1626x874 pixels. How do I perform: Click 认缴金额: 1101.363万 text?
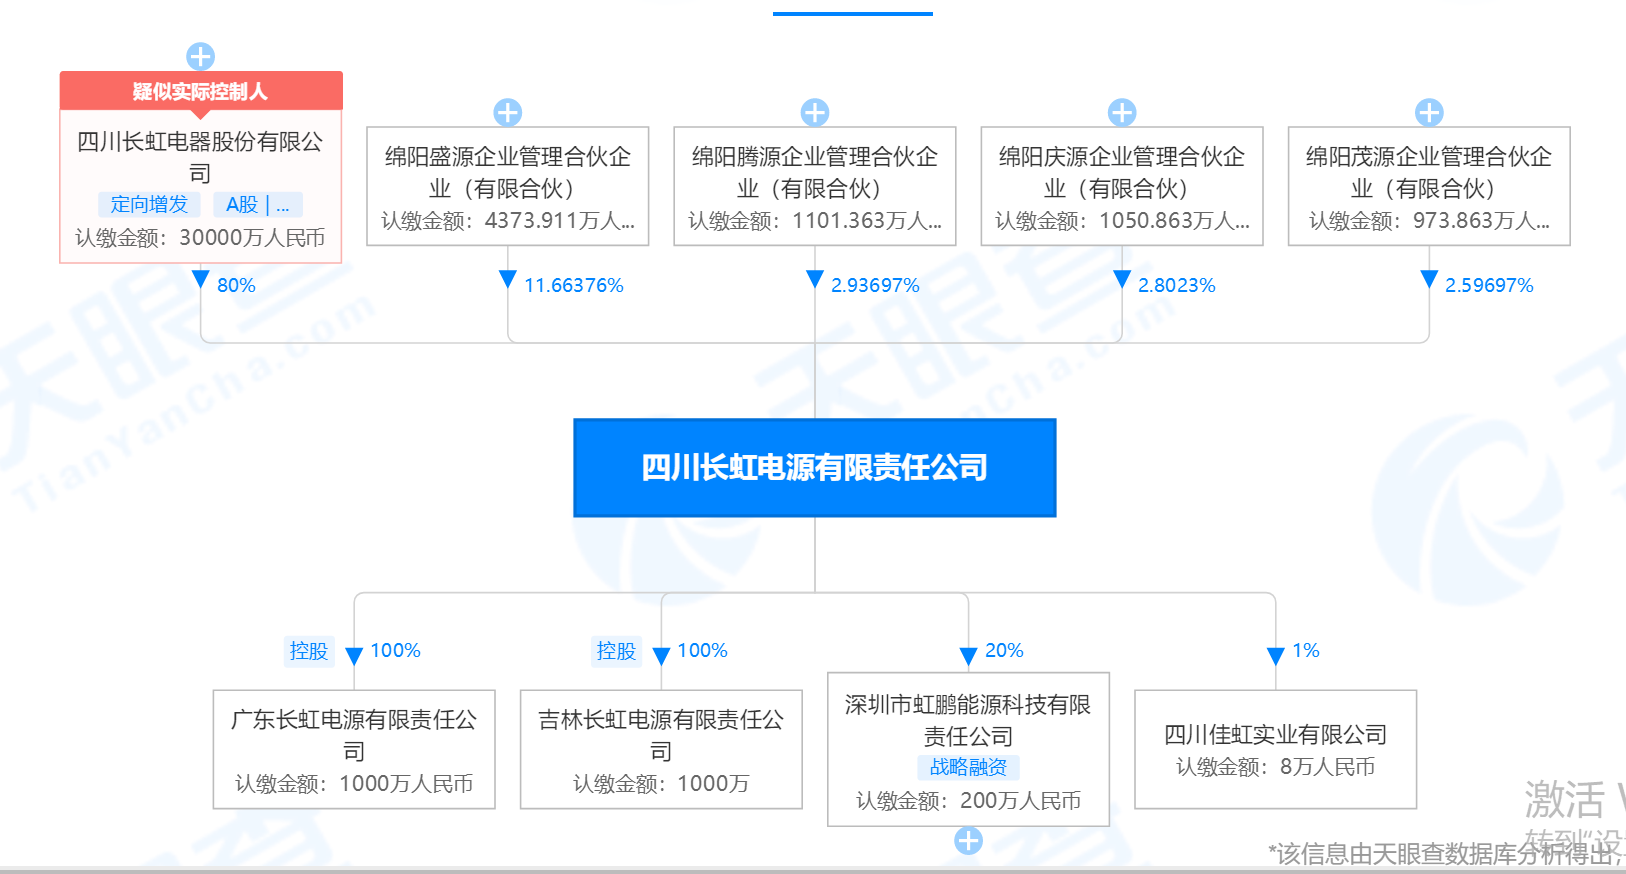pos(815,221)
